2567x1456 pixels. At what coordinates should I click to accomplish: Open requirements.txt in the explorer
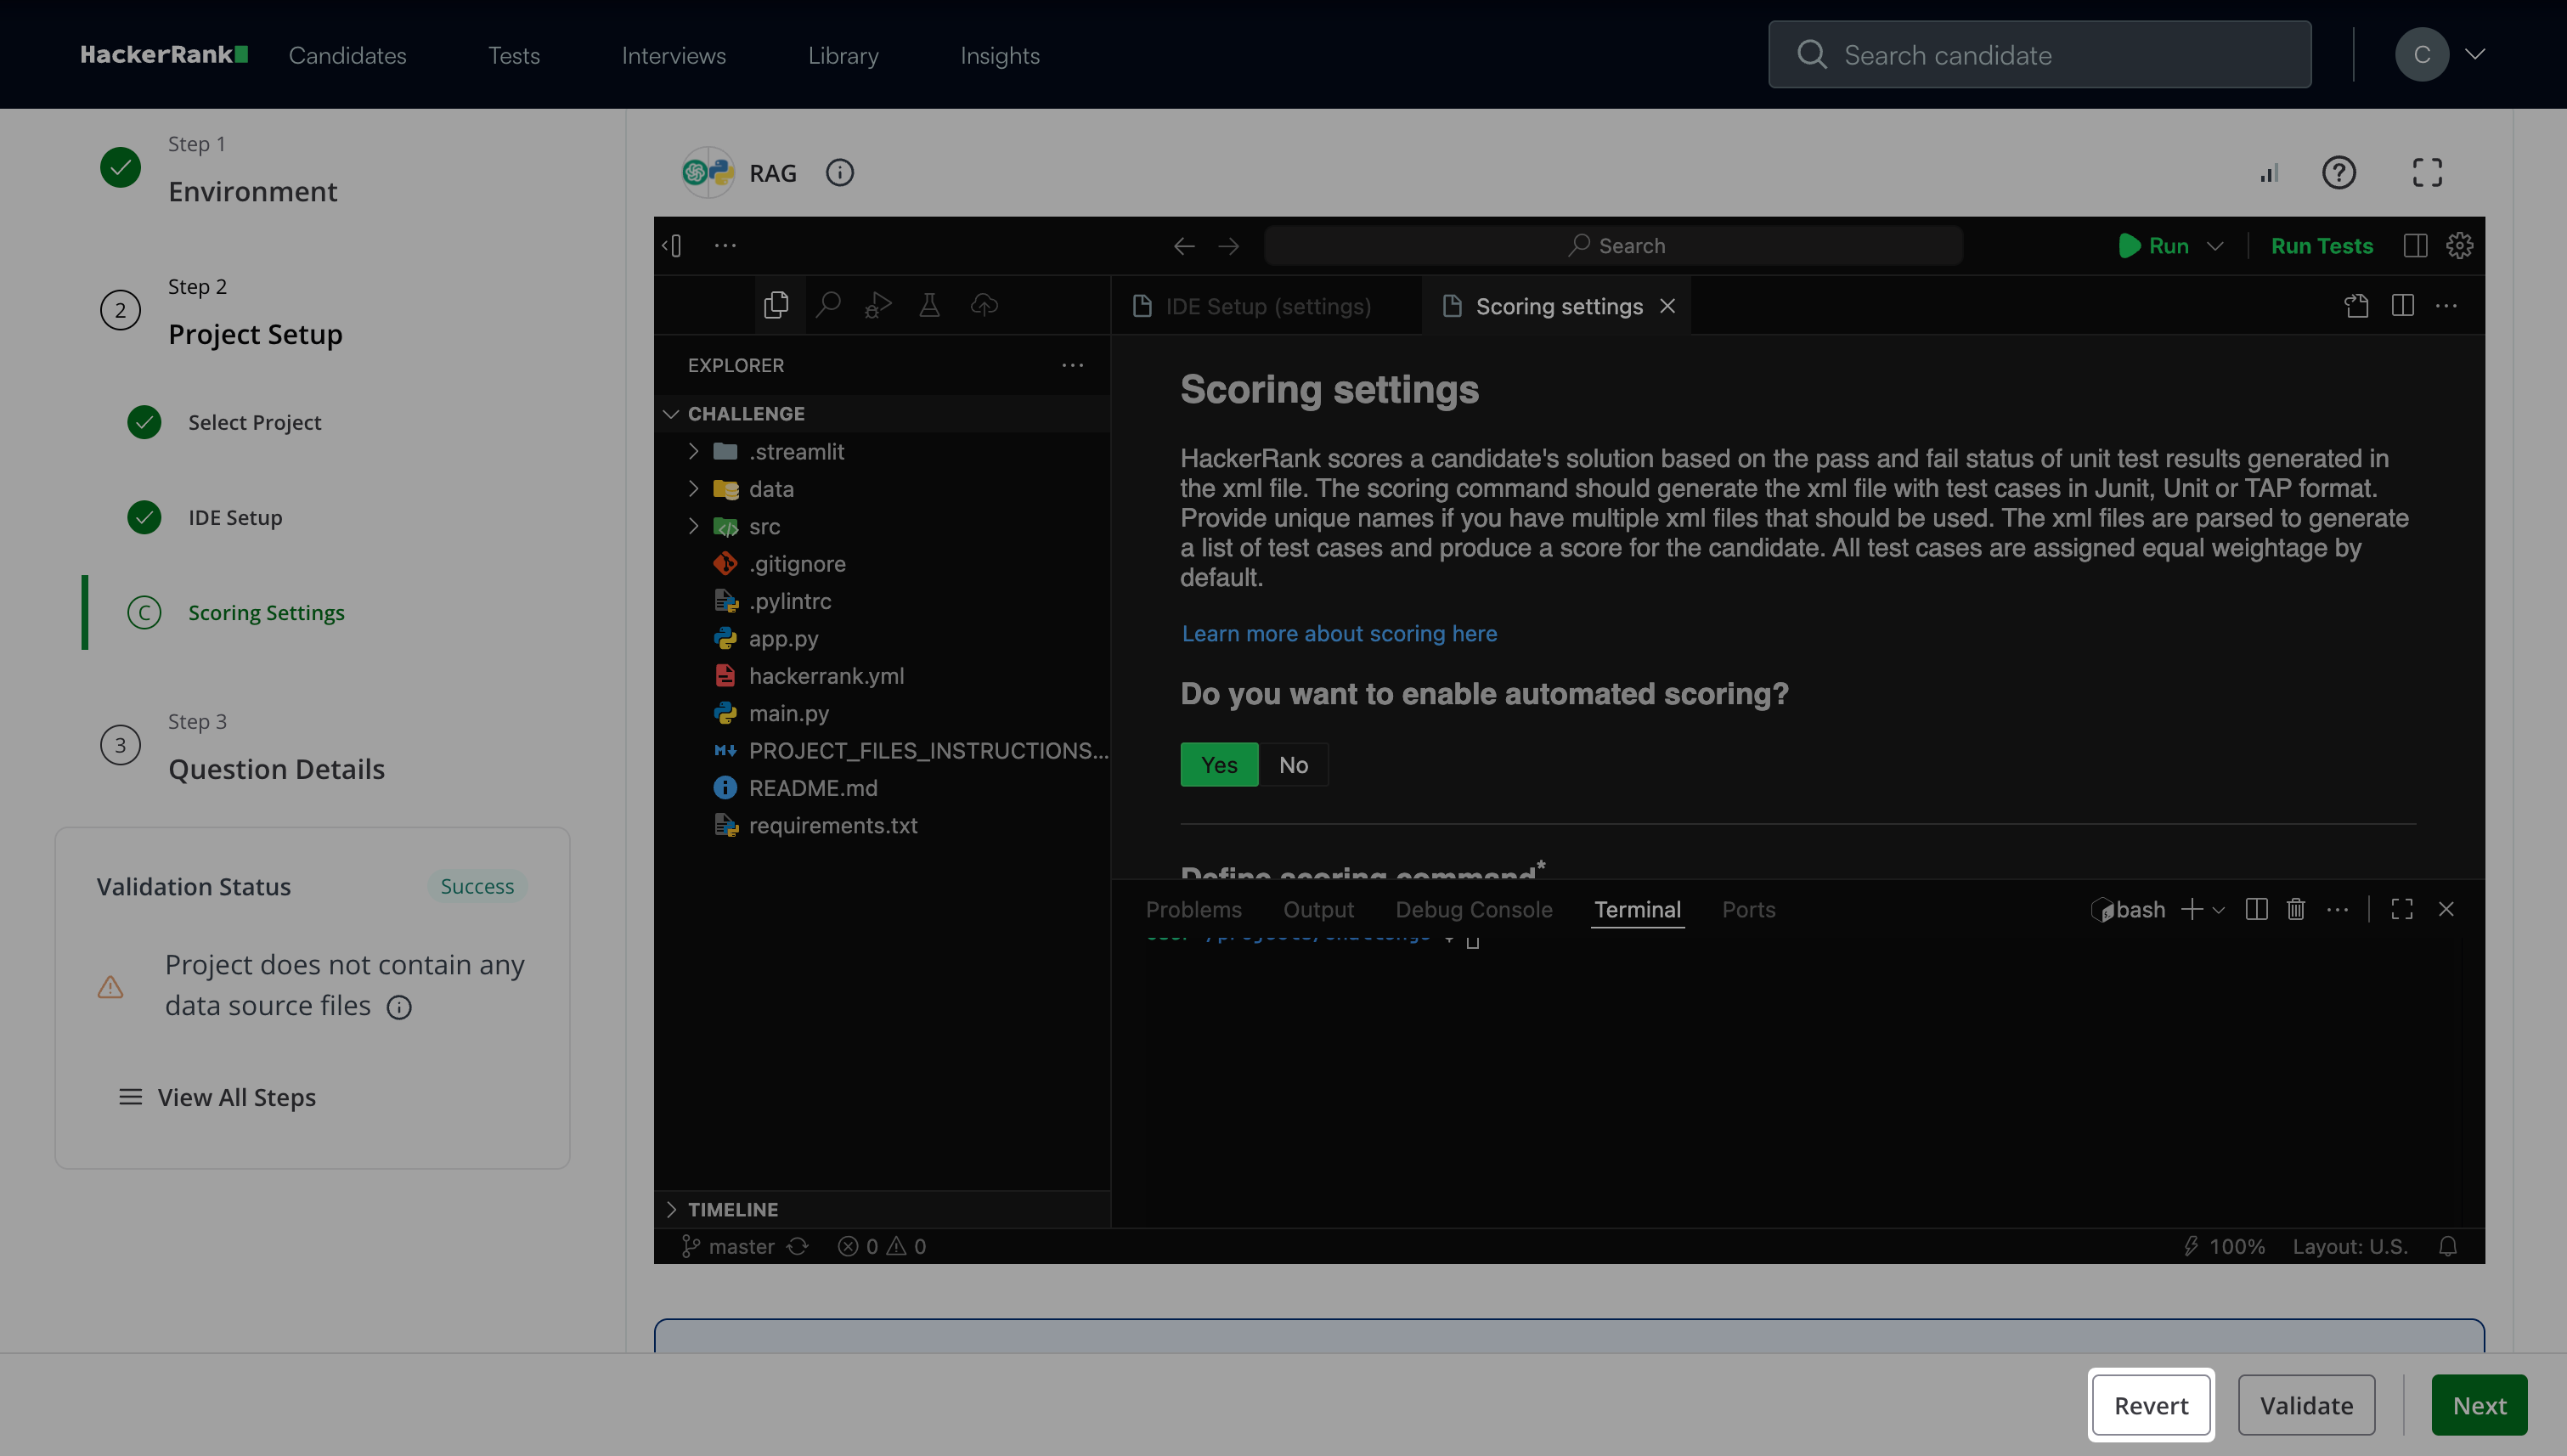click(833, 825)
